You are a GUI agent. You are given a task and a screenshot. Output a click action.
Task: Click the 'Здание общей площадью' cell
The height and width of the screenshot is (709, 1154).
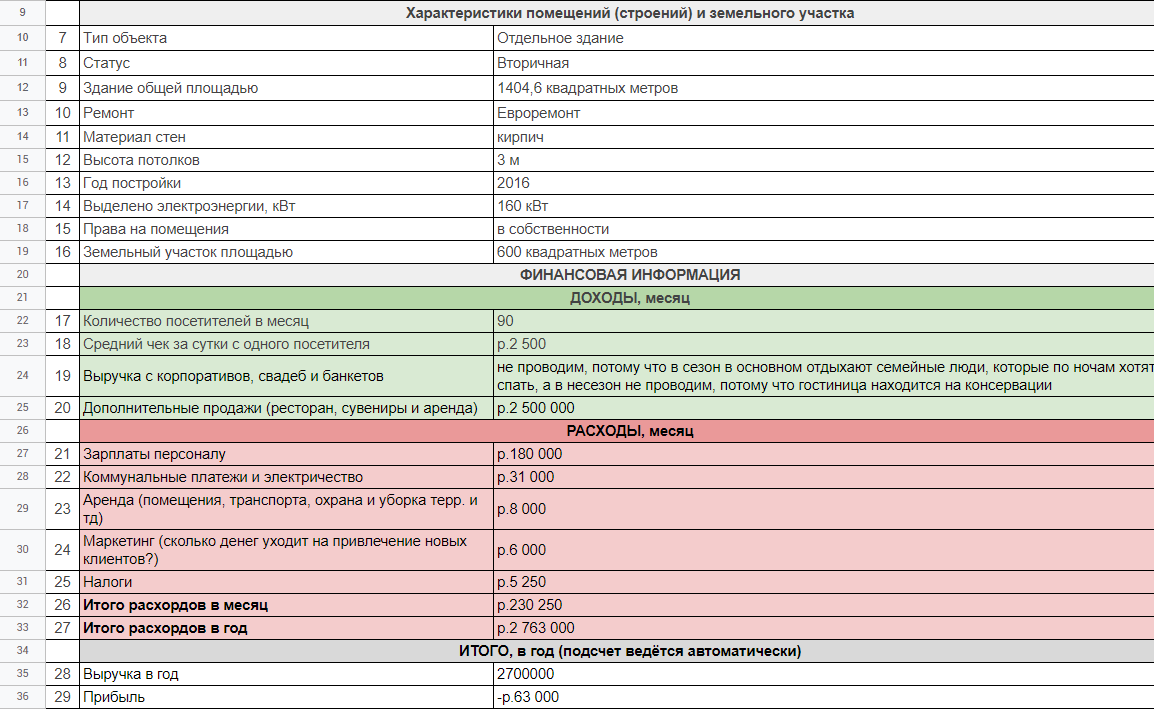click(x=286, y=88)
